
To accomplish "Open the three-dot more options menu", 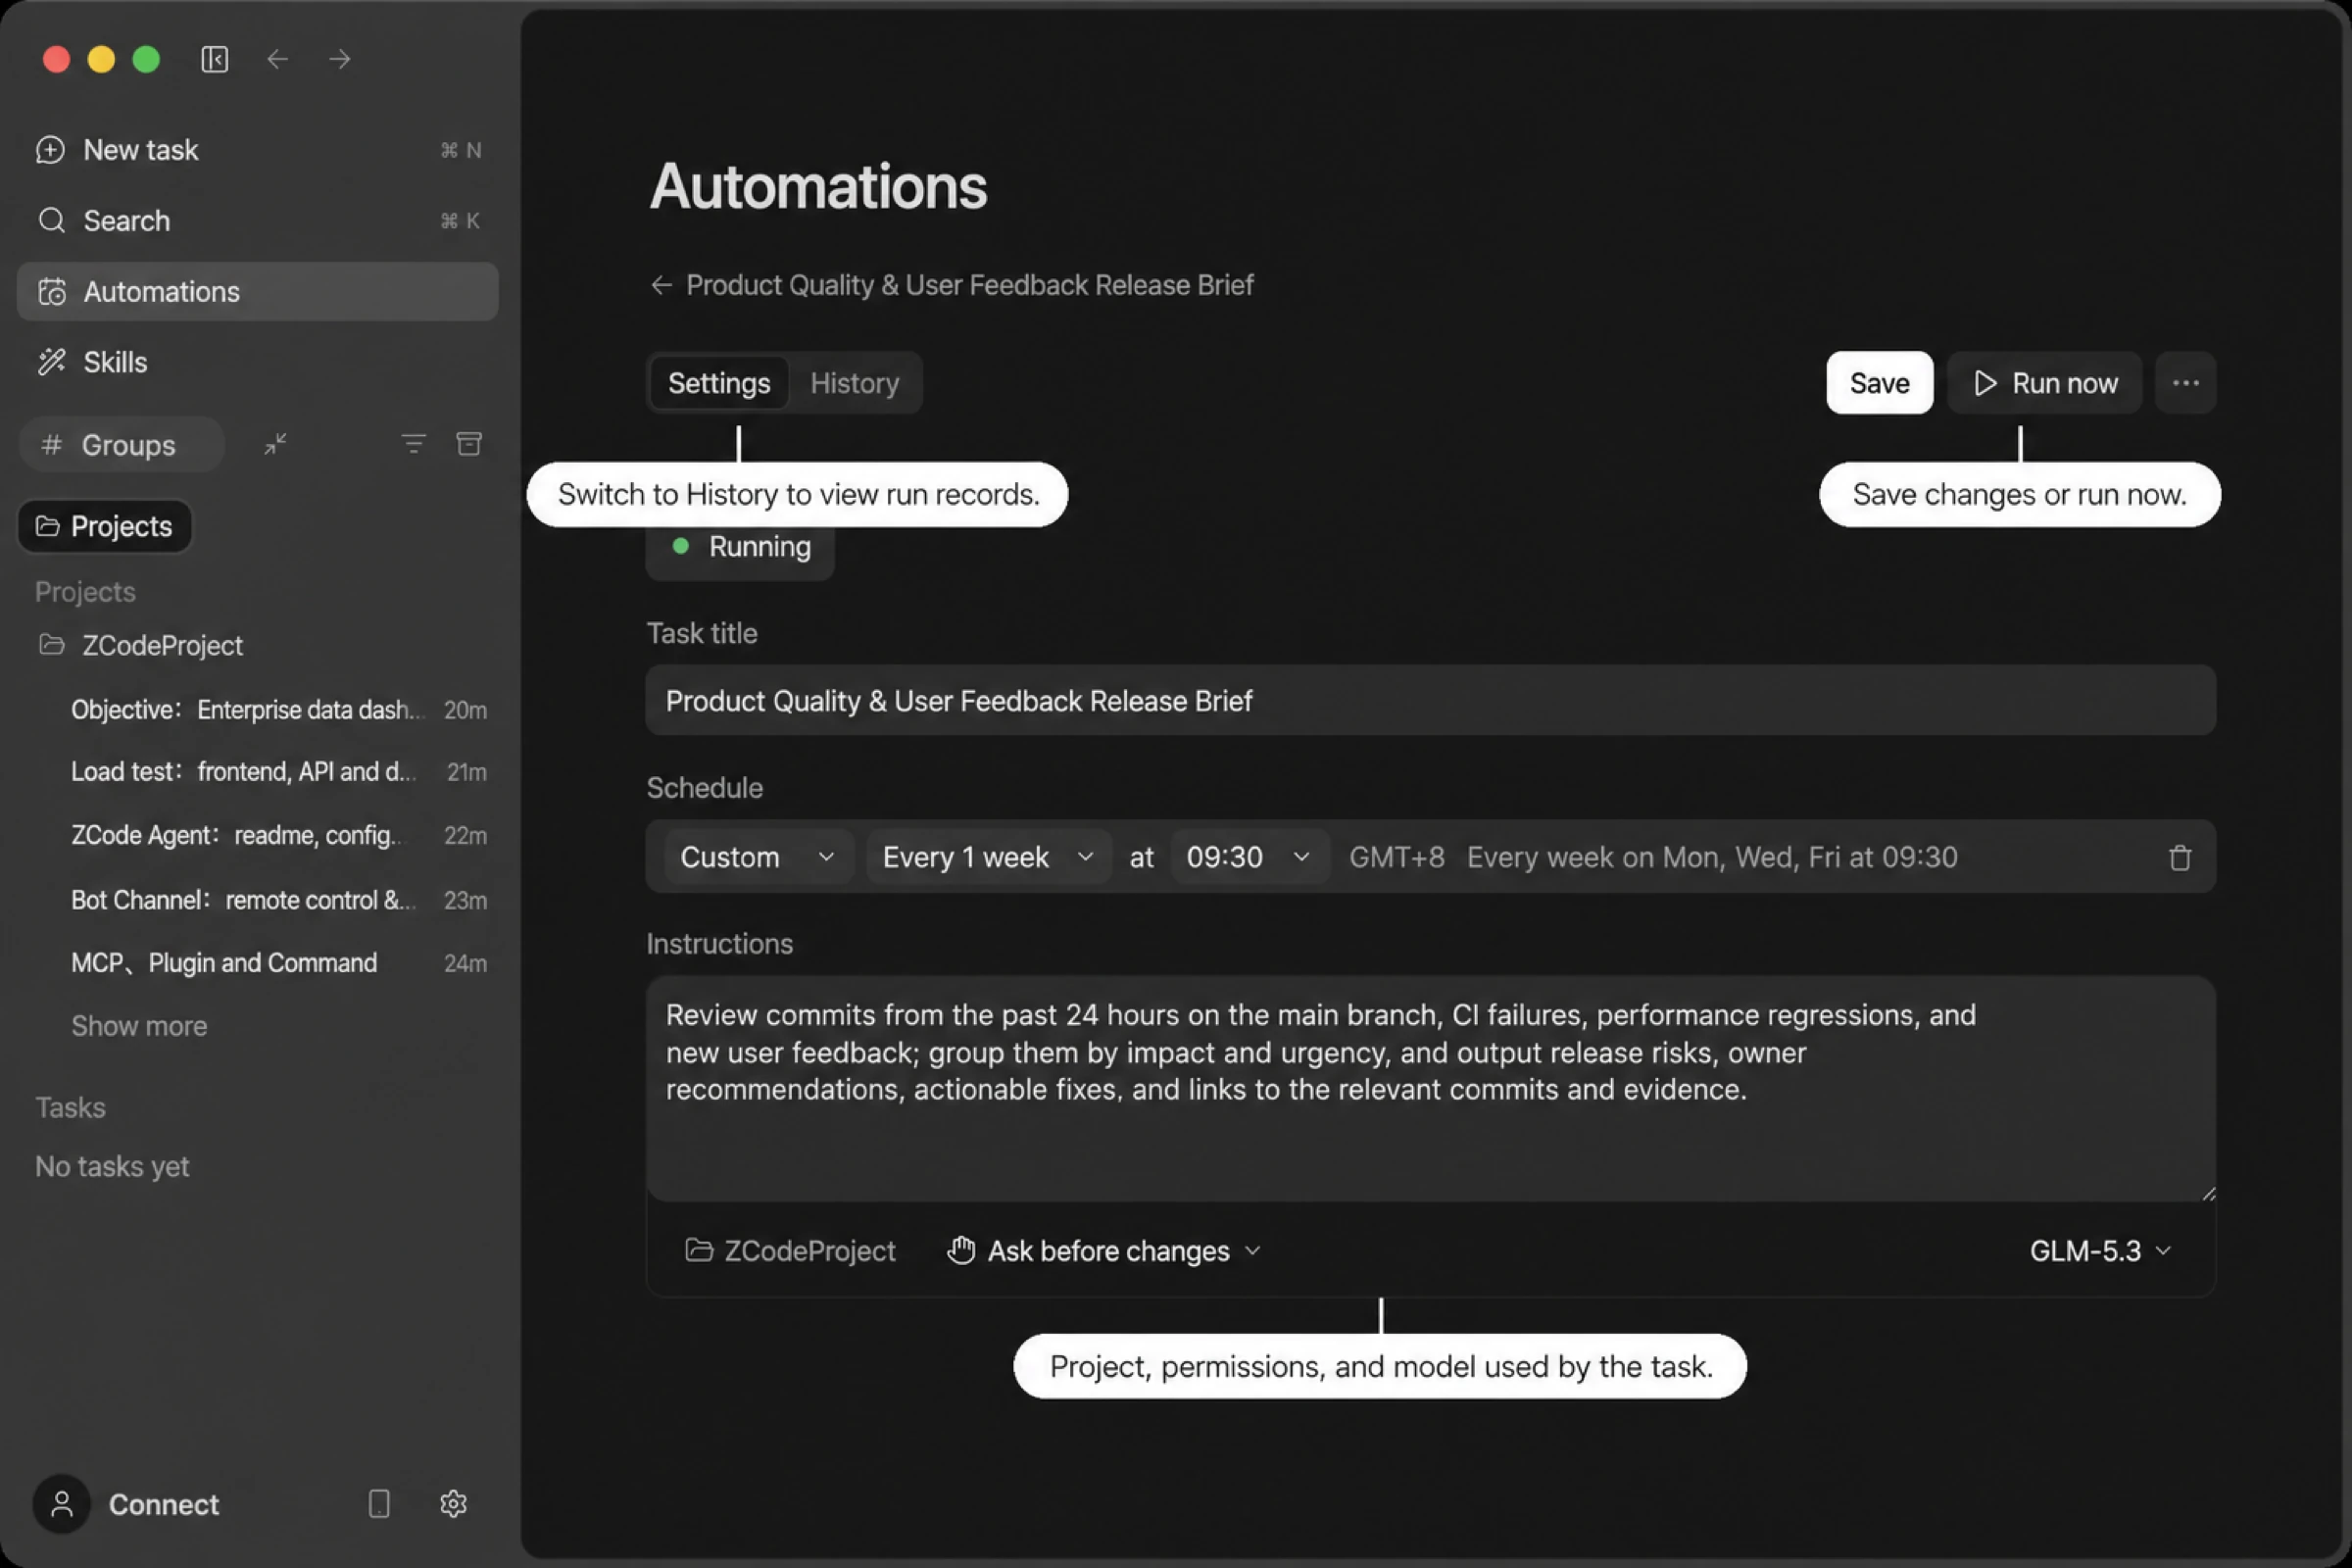I will [x=2185, y=383].
